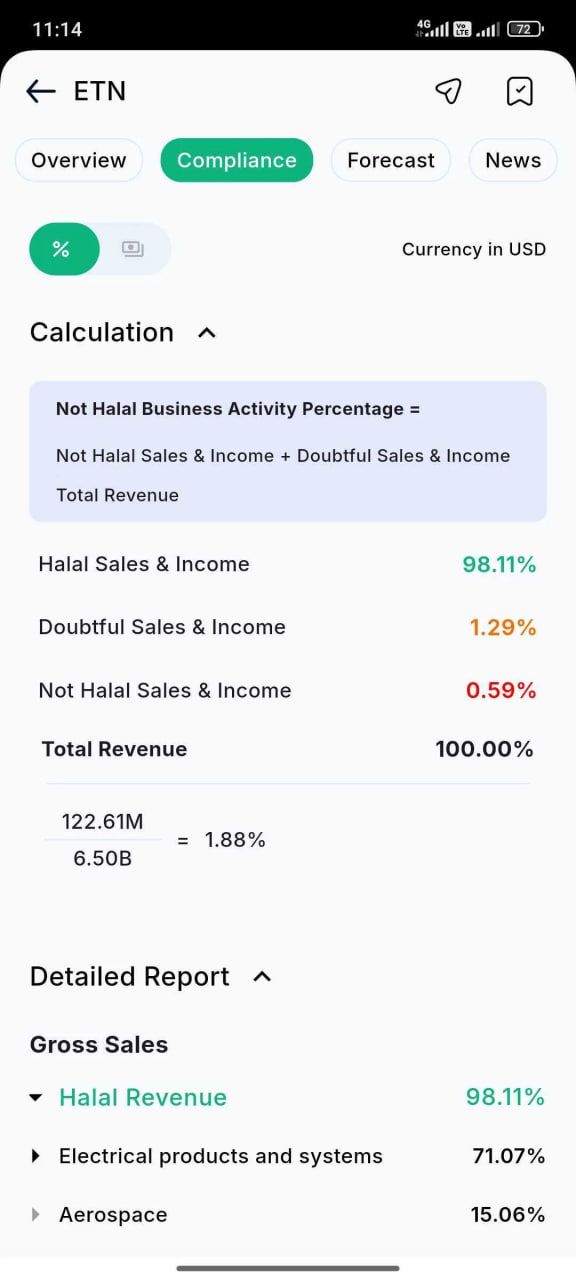This screenshot has height=1280, width=576.
Task: Tap the Doubtful Sales & Income row
Action: tap(288, 627)
